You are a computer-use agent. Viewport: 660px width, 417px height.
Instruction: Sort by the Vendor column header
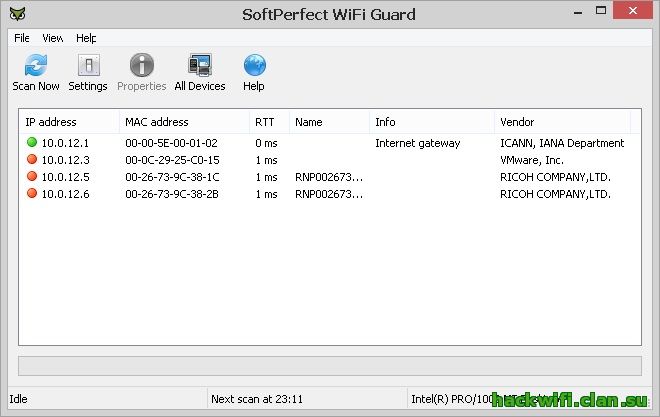coord(562,122)
